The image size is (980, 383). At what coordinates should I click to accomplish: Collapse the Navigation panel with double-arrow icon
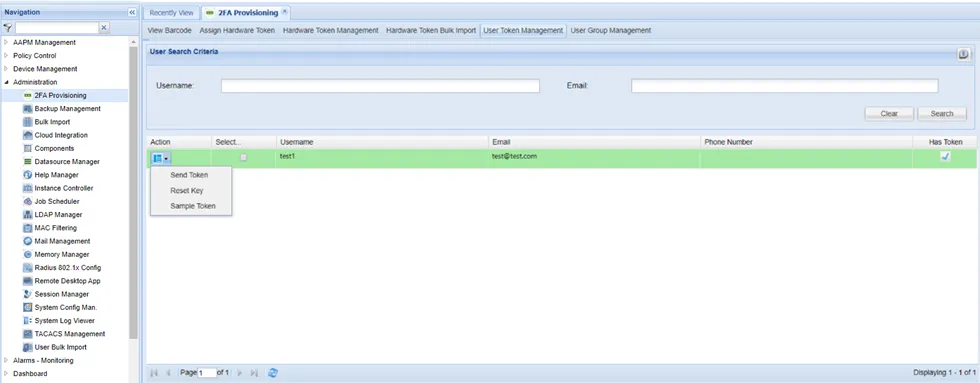click(x=132, y=12)
